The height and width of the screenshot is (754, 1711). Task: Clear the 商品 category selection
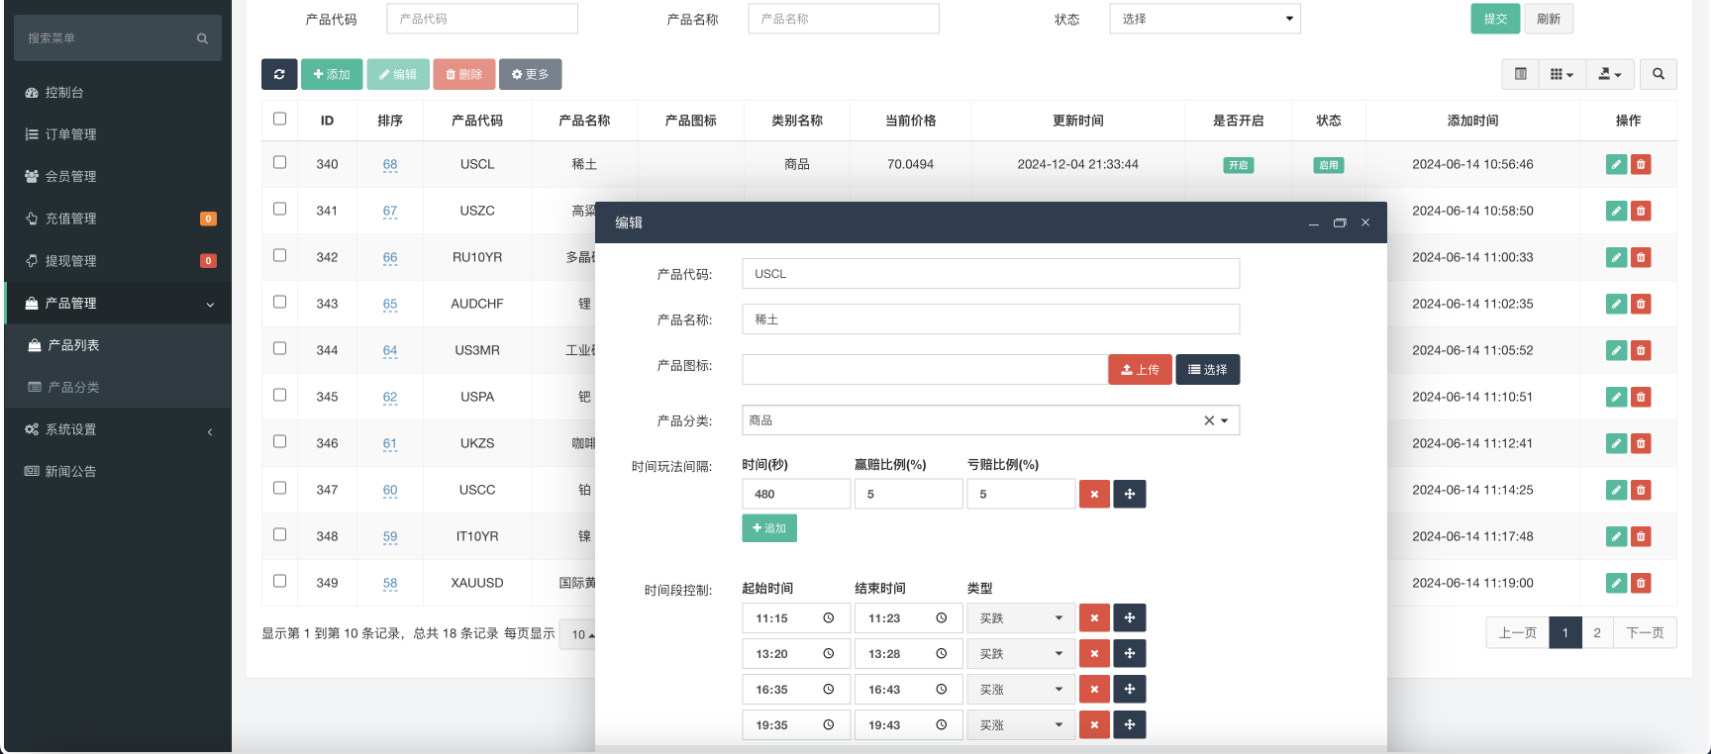[x=1208, y=421]
